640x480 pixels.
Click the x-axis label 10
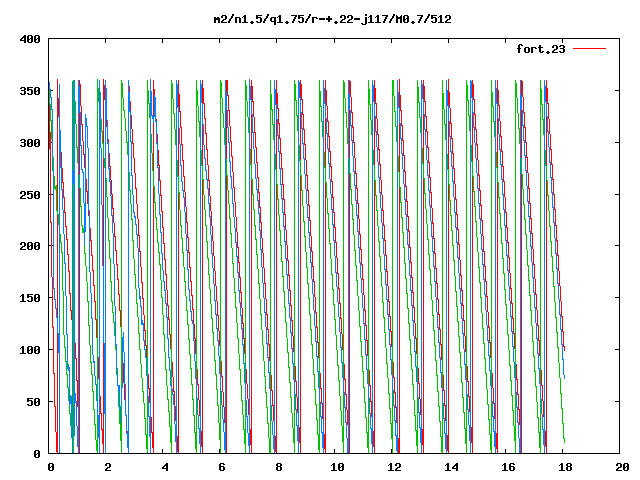coord(337,467)
